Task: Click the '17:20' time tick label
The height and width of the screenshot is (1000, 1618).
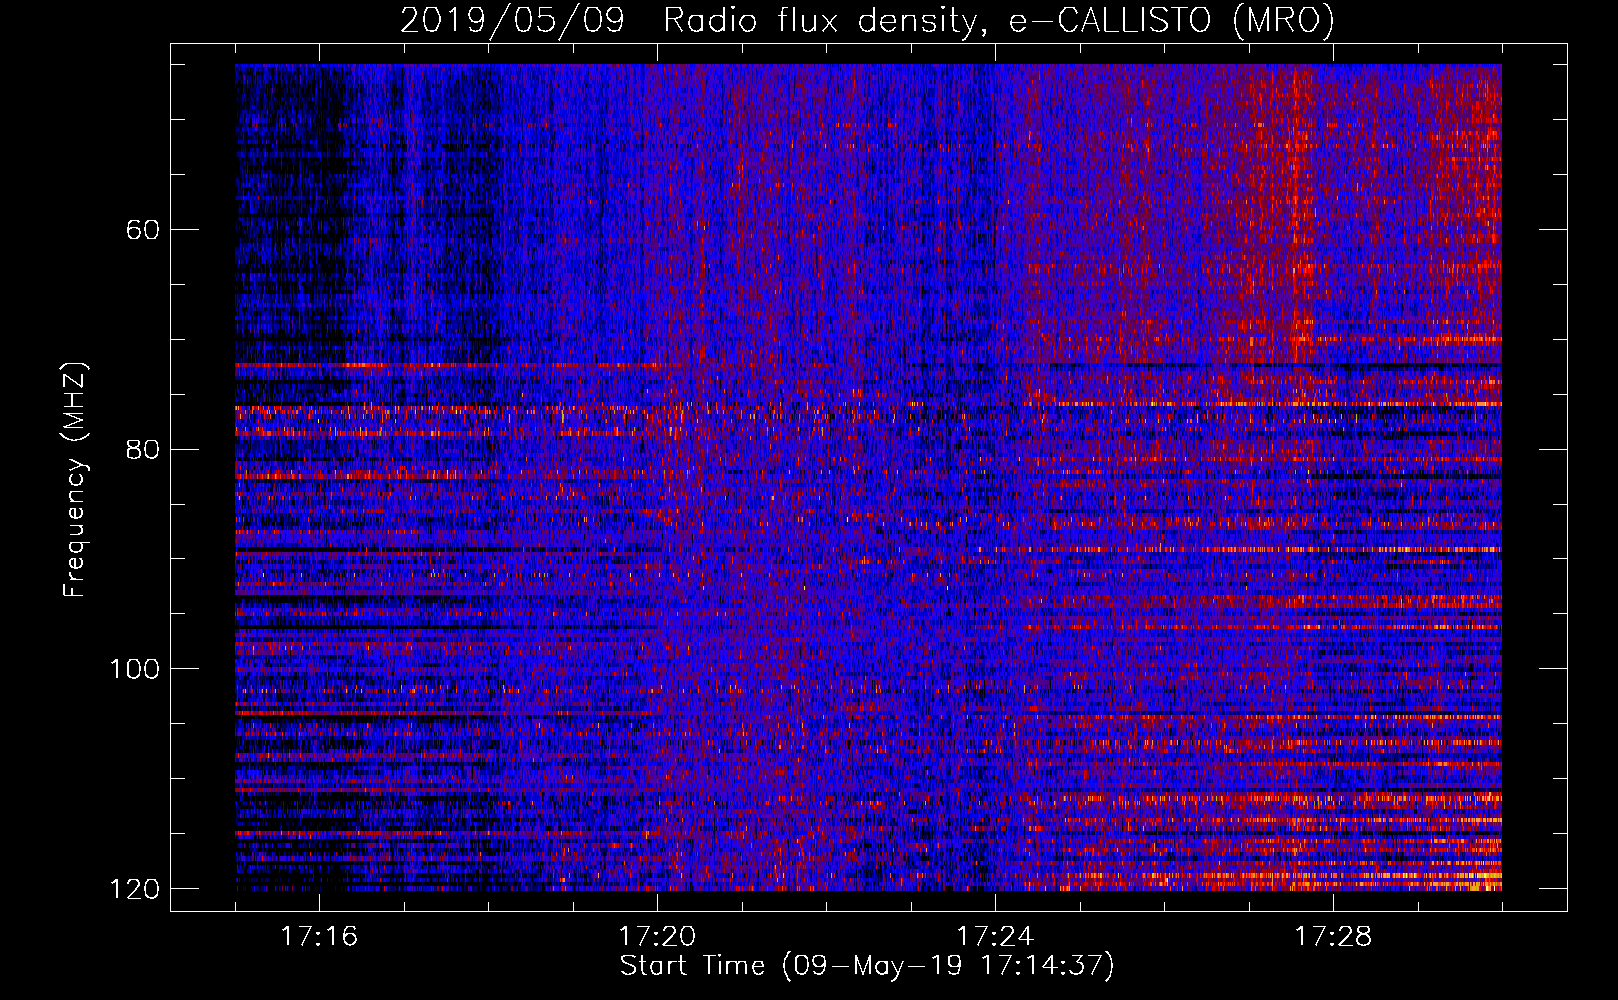Action: click(x=658, y=937)
